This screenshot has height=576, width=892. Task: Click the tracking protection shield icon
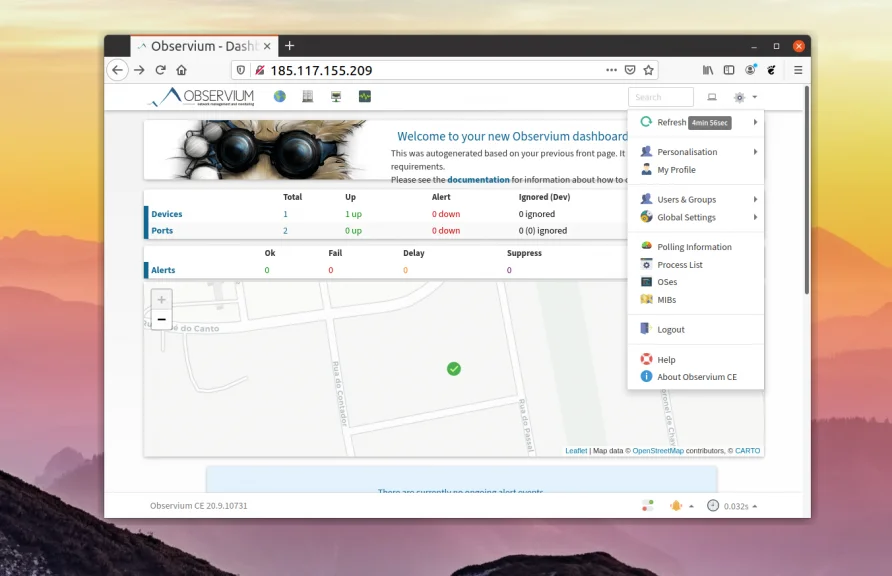coord(241,70)
